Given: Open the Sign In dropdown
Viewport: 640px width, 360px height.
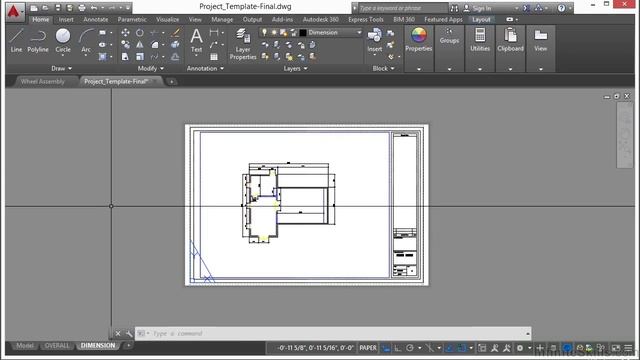Looking at the screenshot, I should [x=516, y=8].
